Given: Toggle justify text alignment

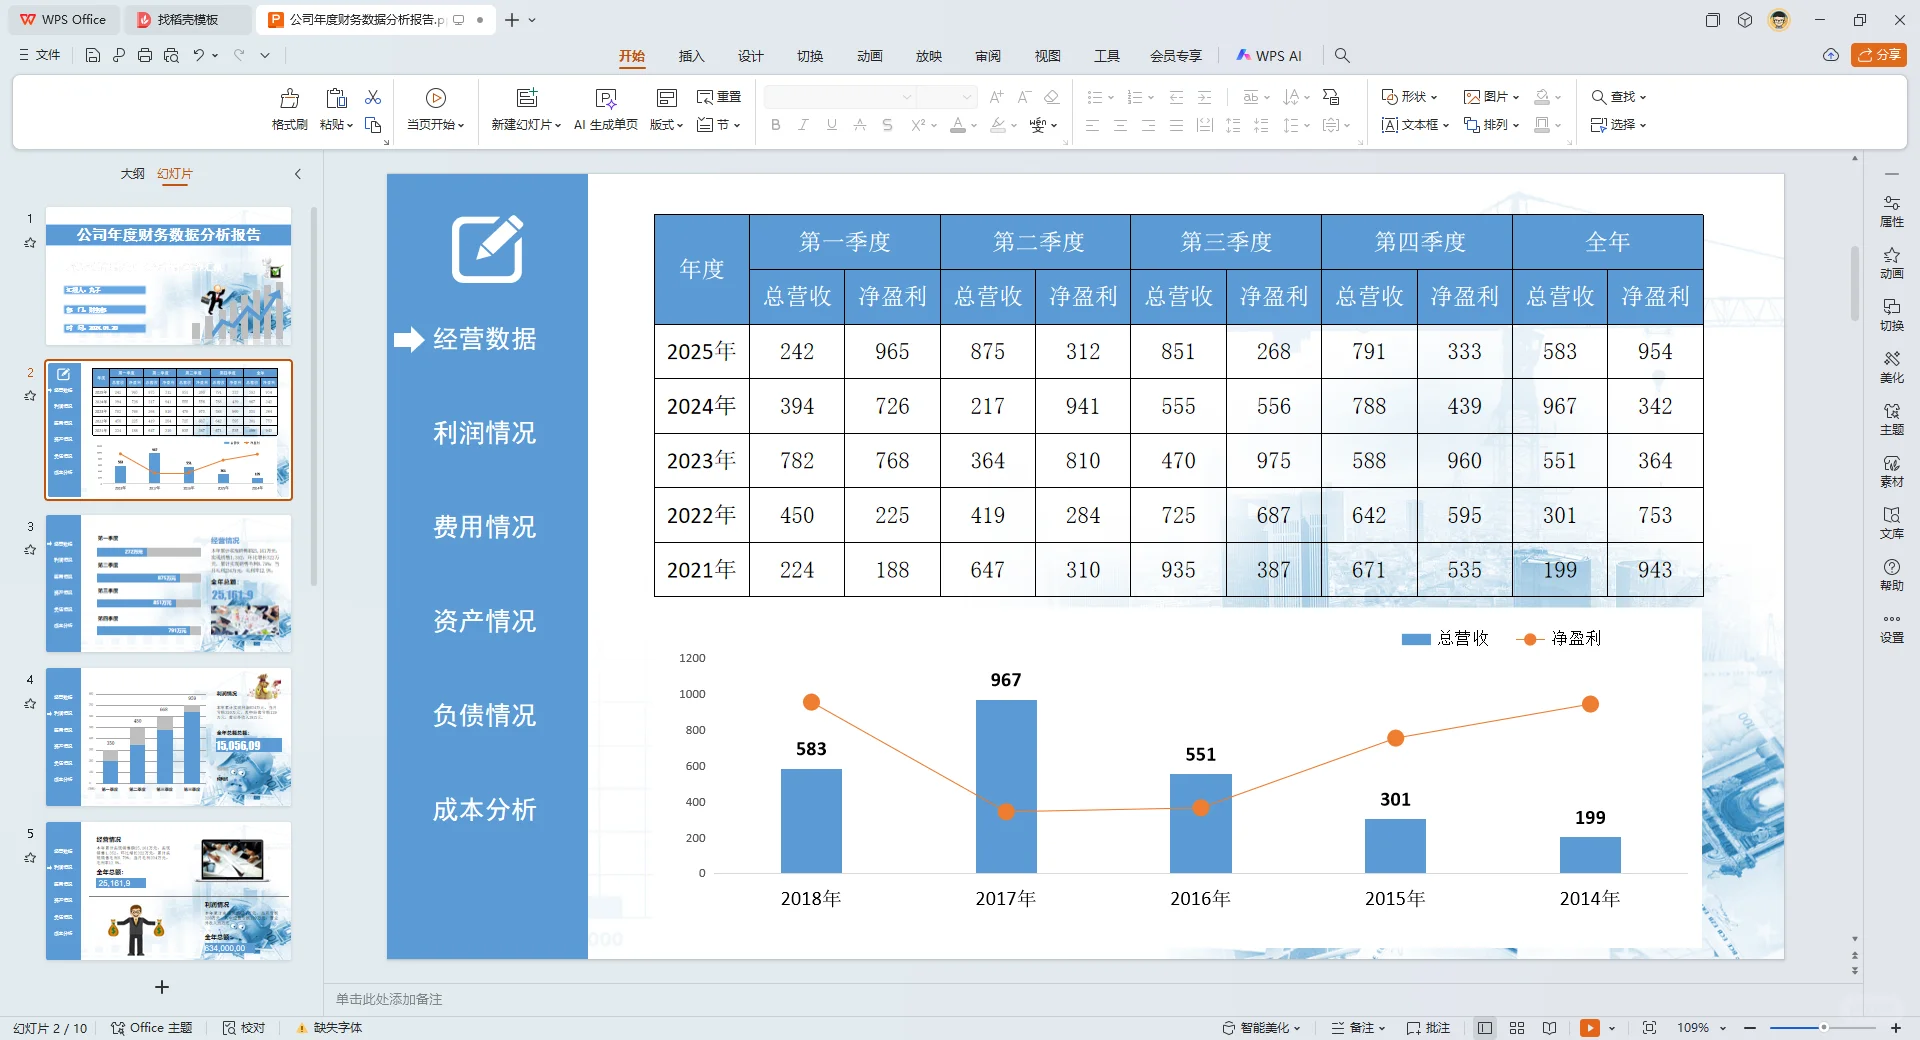Looking at the screenshot, I should point(1176,125).
